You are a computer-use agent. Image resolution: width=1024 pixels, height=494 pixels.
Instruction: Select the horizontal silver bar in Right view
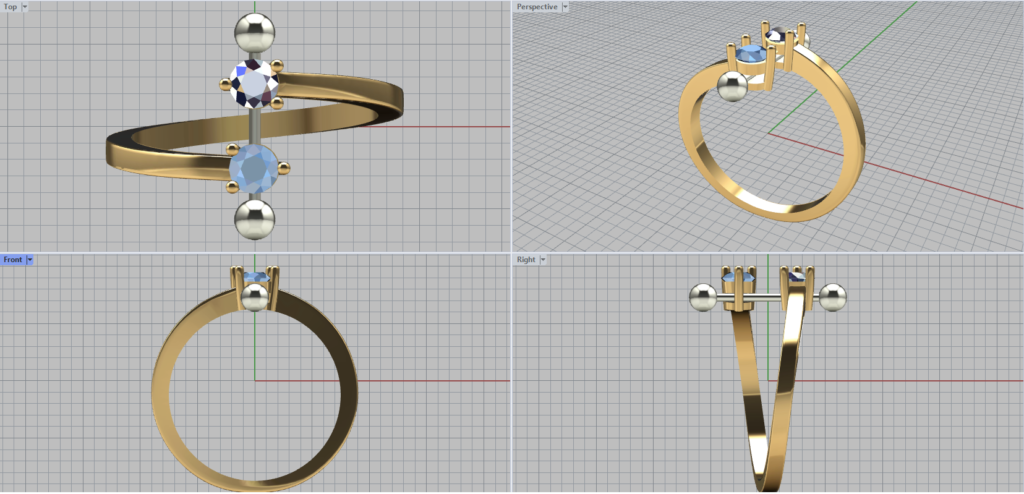coord(768,297)
